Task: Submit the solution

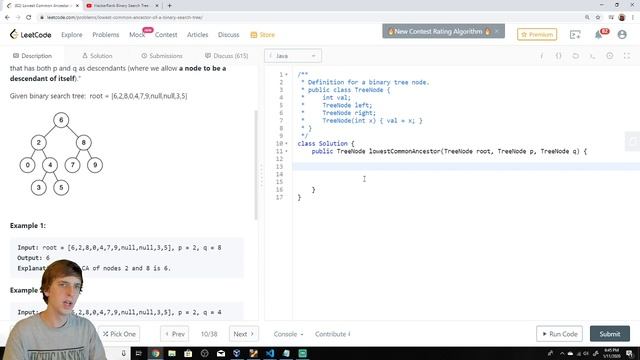Action: pyautogui.click(x=610, y=334)
